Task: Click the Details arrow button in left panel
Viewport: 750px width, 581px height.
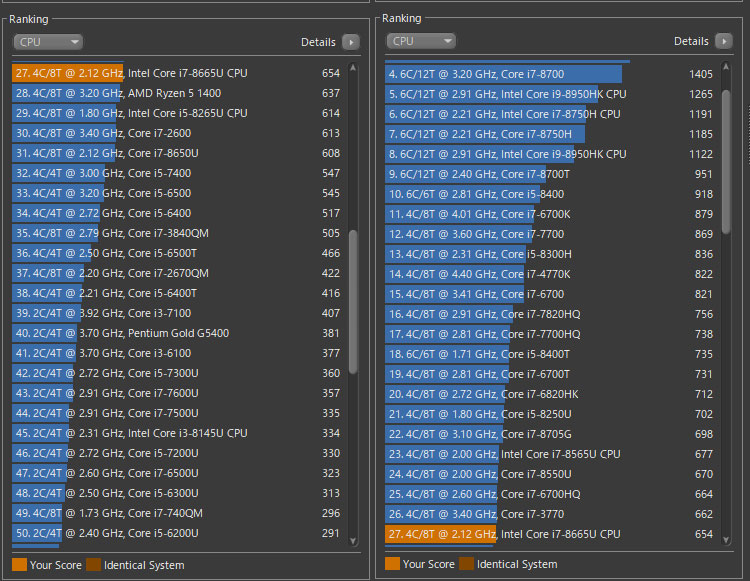Action: 351,42
